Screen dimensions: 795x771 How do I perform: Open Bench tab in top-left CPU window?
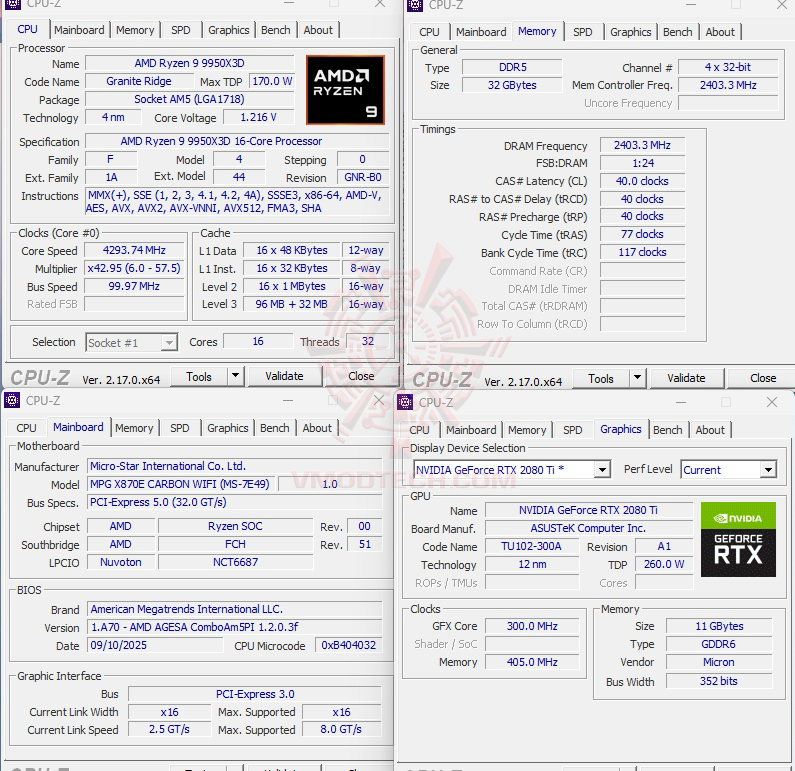(x=275, y=30)
